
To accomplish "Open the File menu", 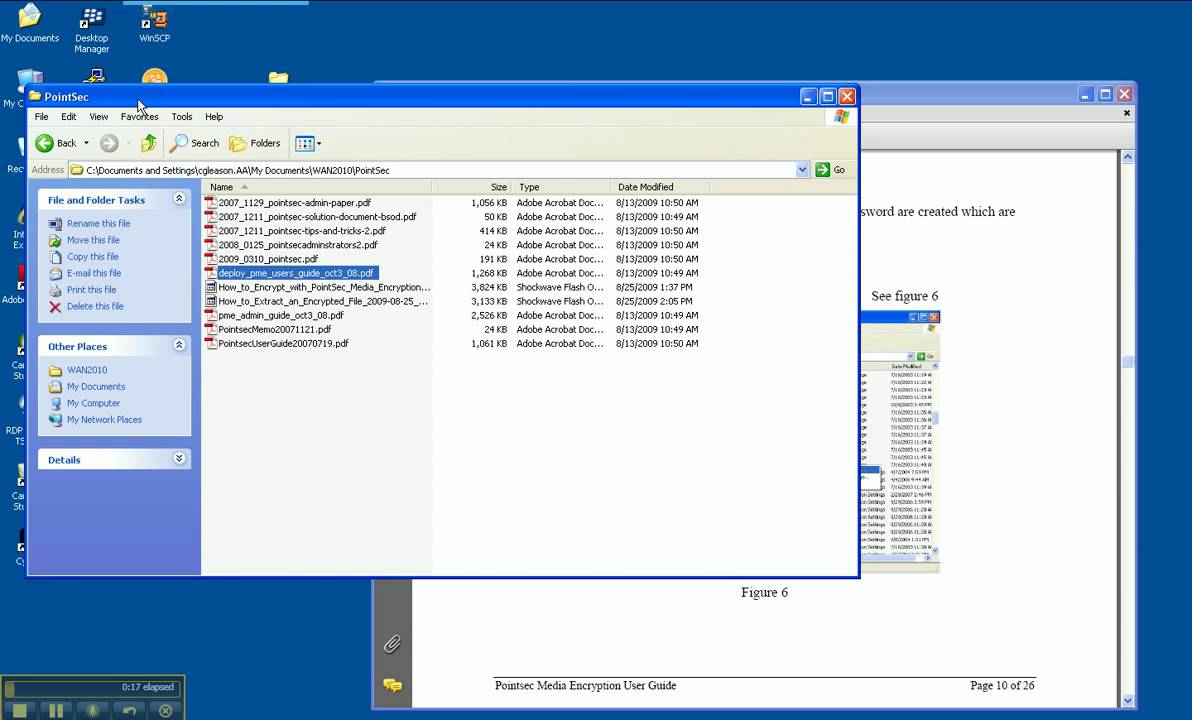I will 42,116.
